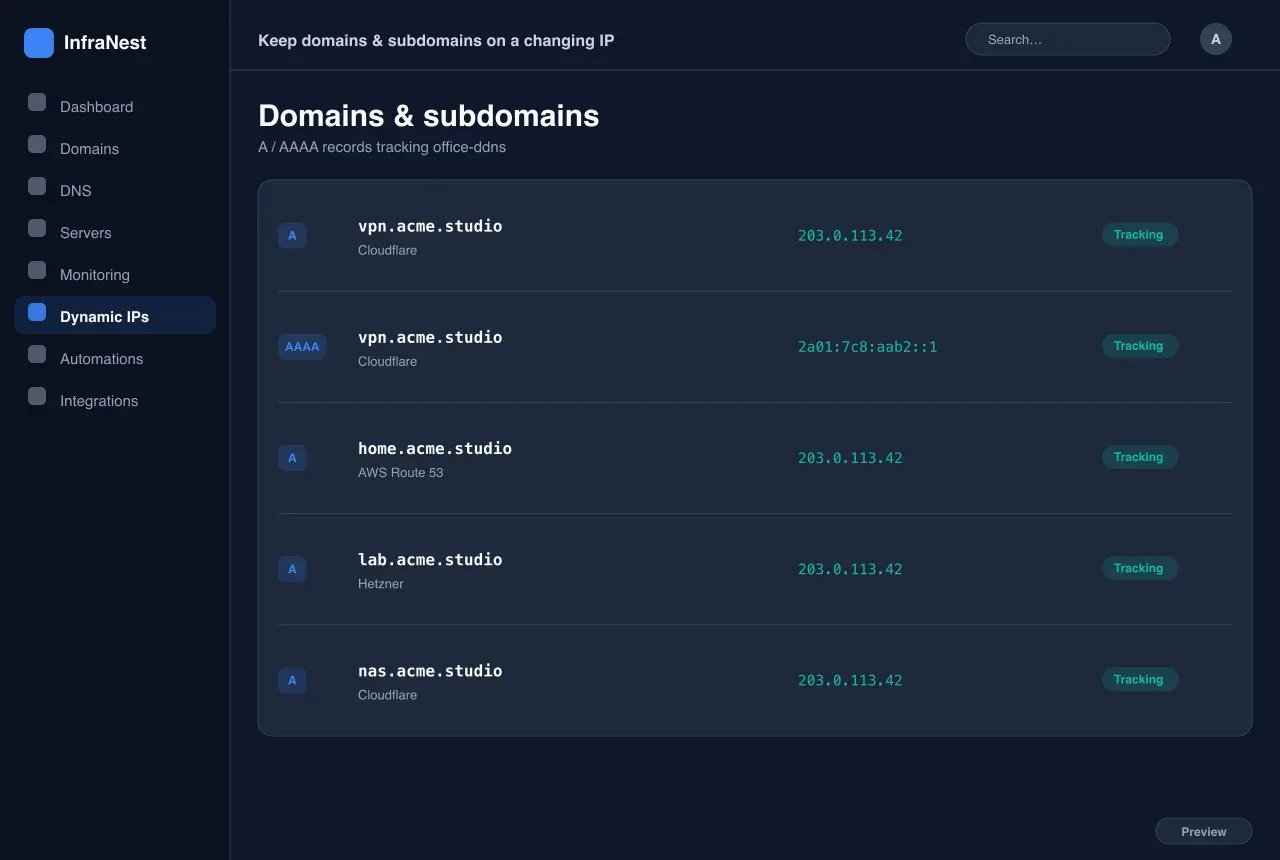Open the user avatar 'A' menu
1280x860 pixels.
click(x=1216, y=39)
